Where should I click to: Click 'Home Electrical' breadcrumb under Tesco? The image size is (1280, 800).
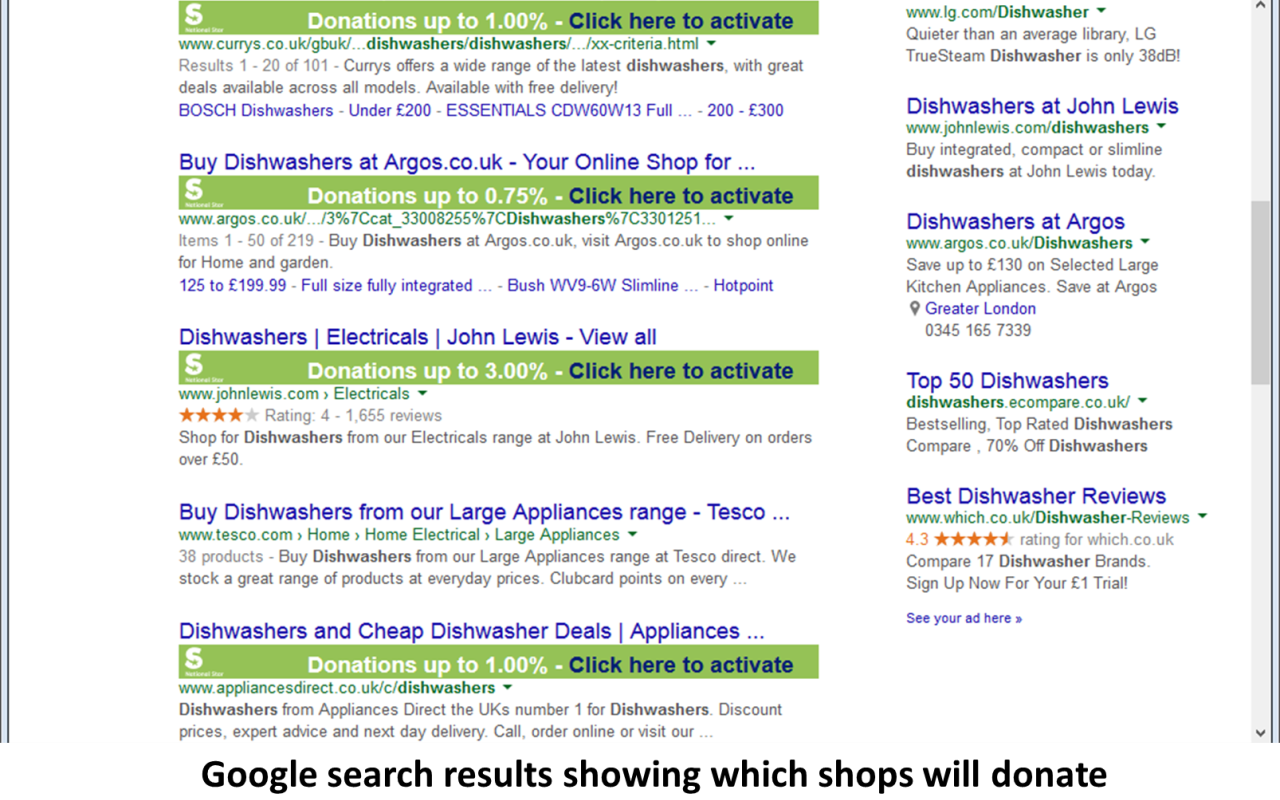click(422, 534)
